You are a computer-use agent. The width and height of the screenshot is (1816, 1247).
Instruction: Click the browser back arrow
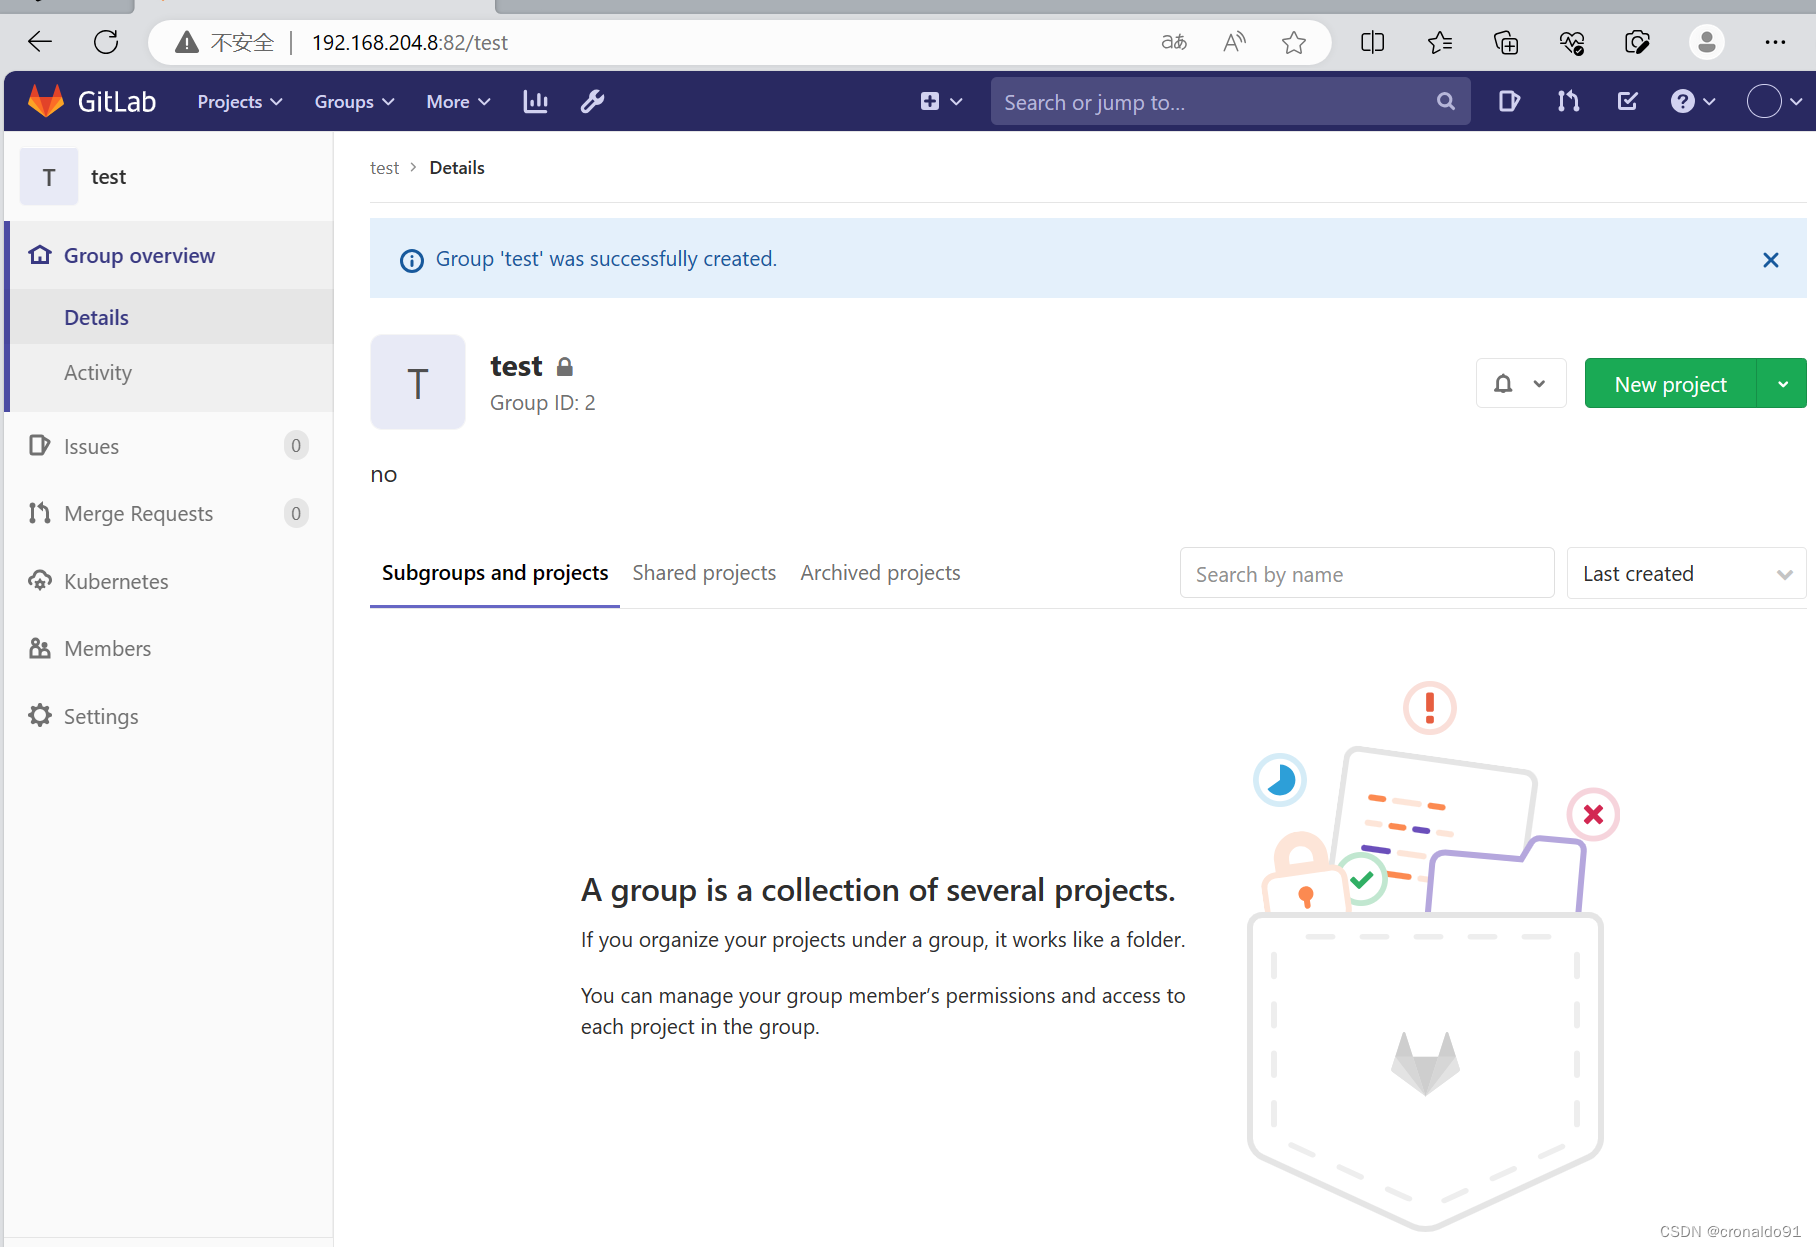[x=40, y=42]
